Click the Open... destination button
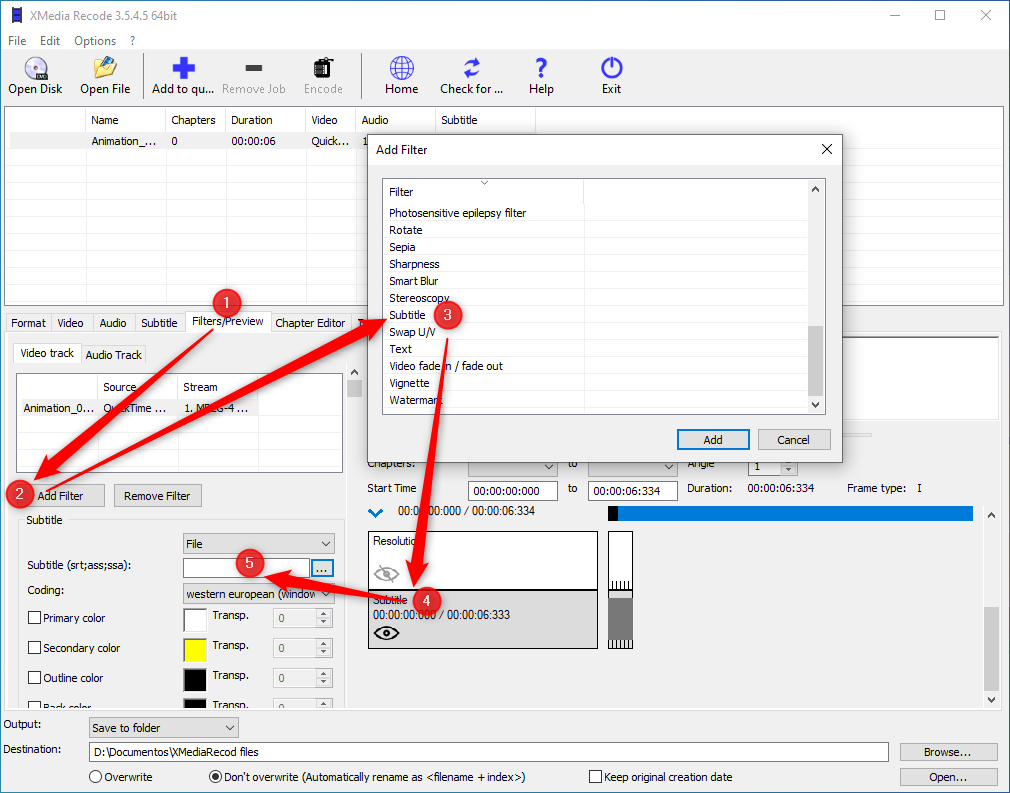Screen dimensions: 1010x793 coord(948,777)
